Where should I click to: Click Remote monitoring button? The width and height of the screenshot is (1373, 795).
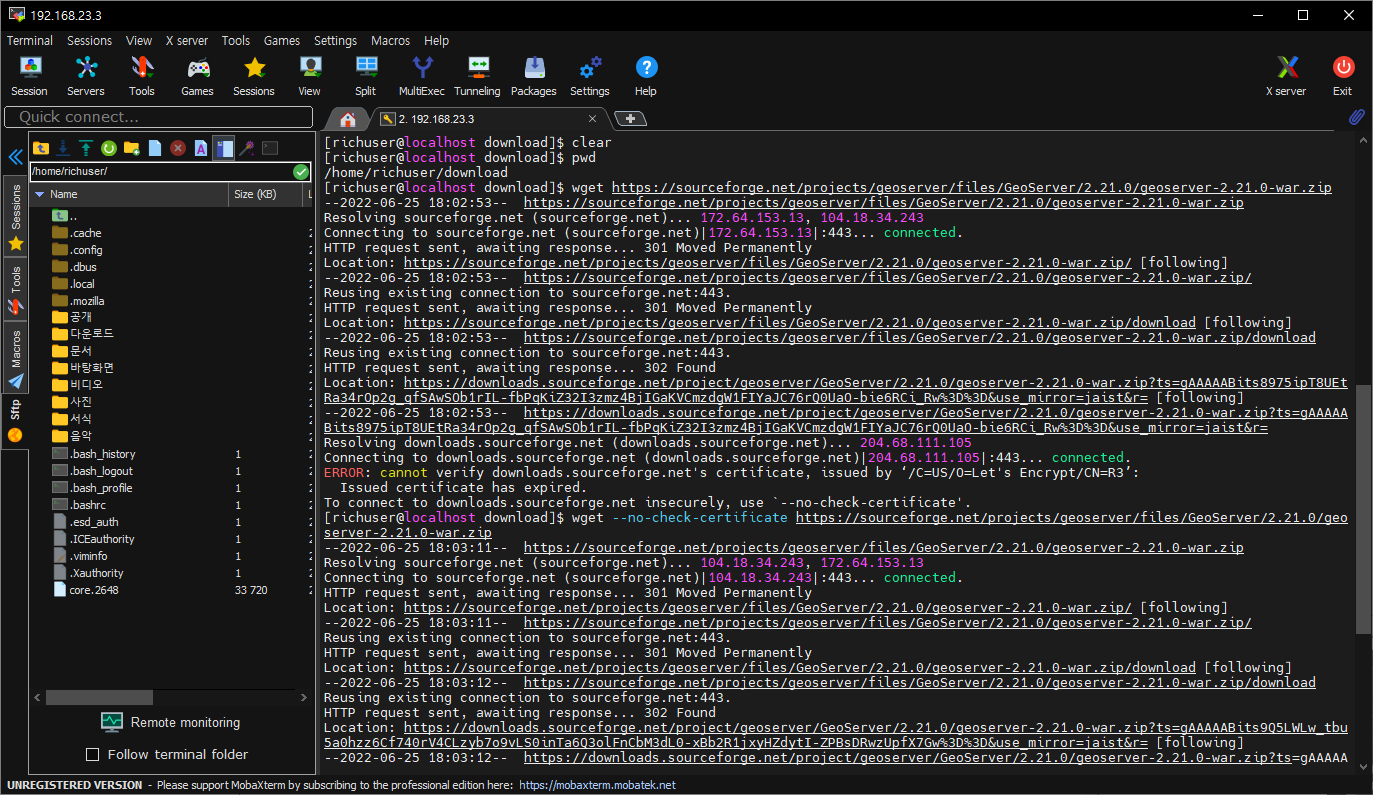(171, 722)
